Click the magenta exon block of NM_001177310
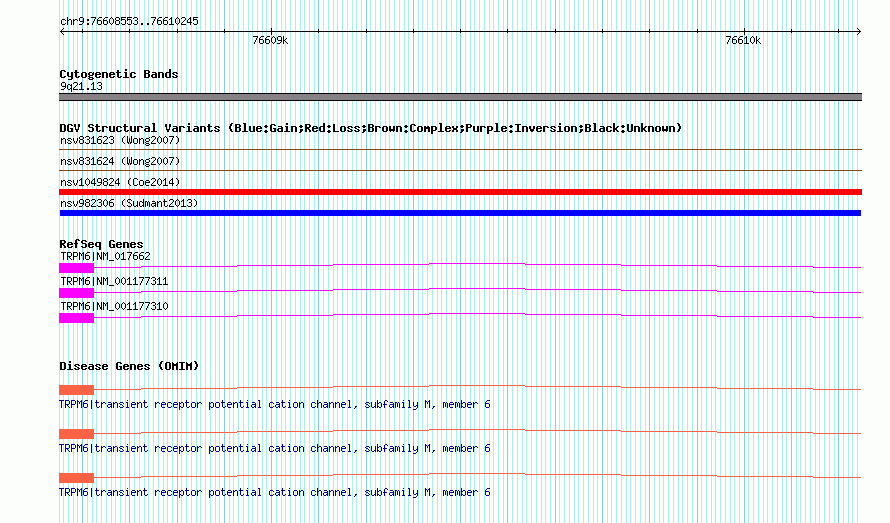The width and height of the screenshot is (890, 523). pos(77,318)
